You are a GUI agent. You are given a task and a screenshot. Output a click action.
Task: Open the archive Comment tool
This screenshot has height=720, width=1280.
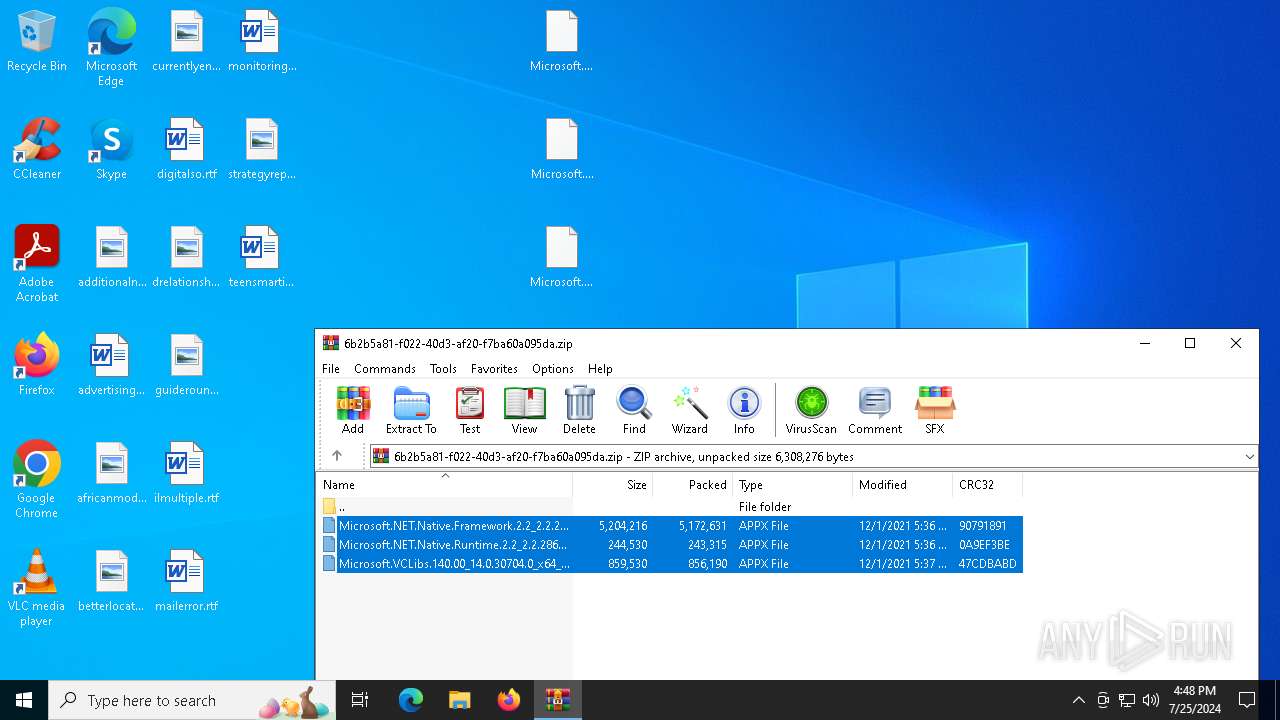(875, 410)
